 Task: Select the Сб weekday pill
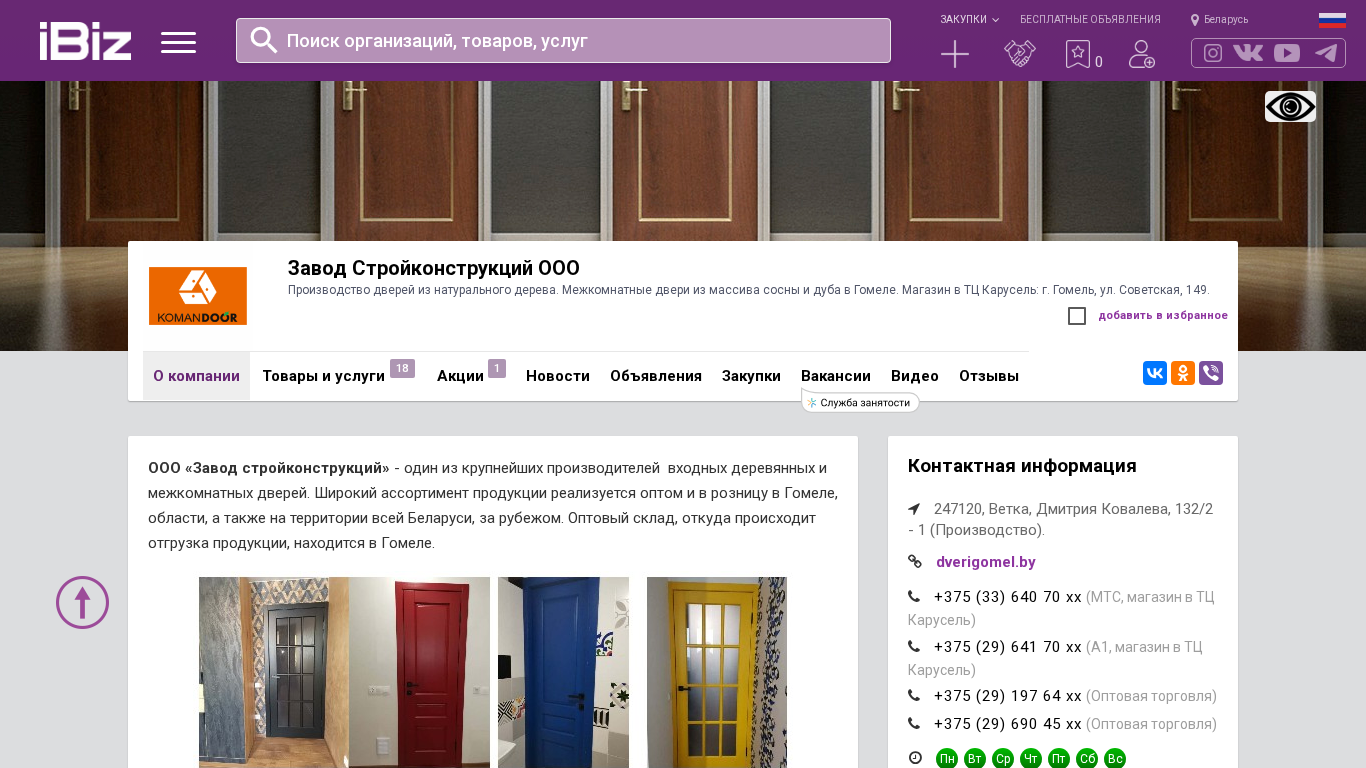tap(1087, 759)
